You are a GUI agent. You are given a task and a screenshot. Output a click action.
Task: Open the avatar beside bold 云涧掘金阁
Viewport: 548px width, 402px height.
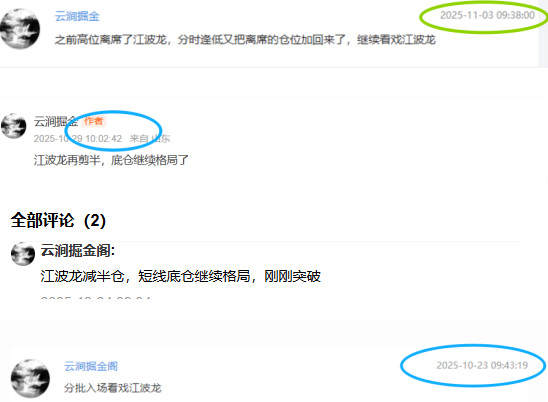point(23,254)
